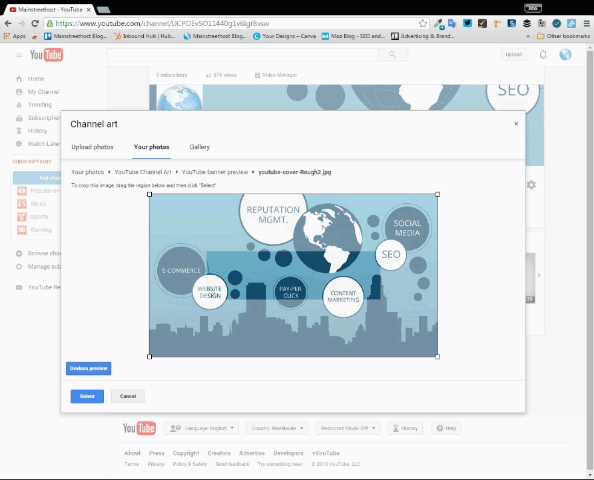The height and width of the screenshot is (480, 594).
Task: Close the Channel art dialog
Action: point(516,124)
